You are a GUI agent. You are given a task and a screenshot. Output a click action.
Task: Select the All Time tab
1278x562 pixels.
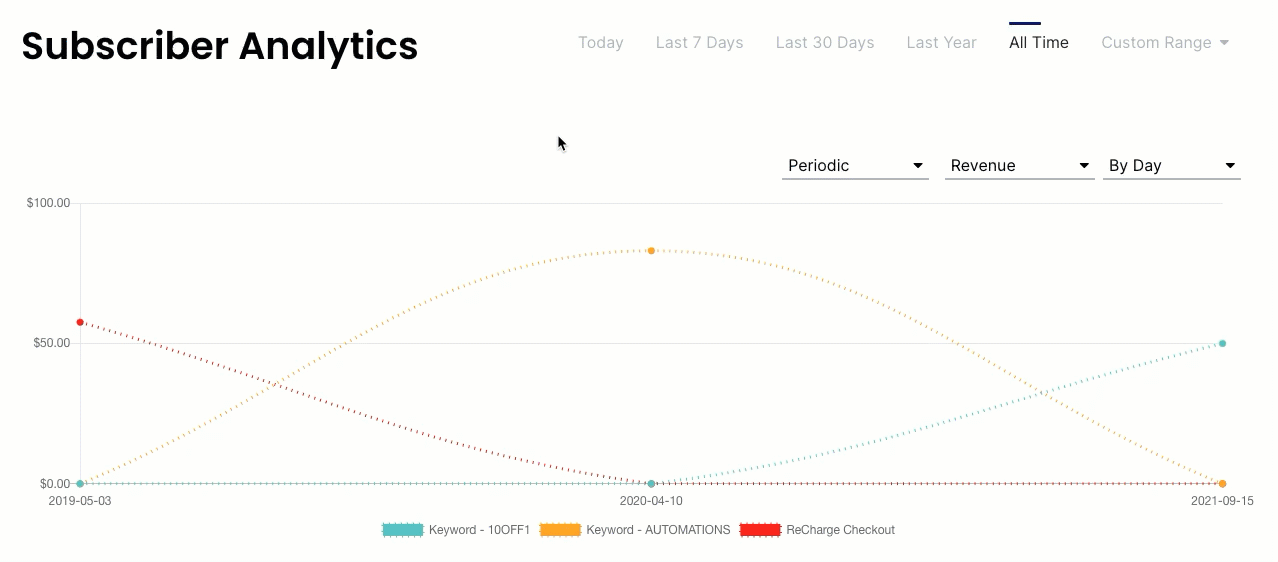1038,43
